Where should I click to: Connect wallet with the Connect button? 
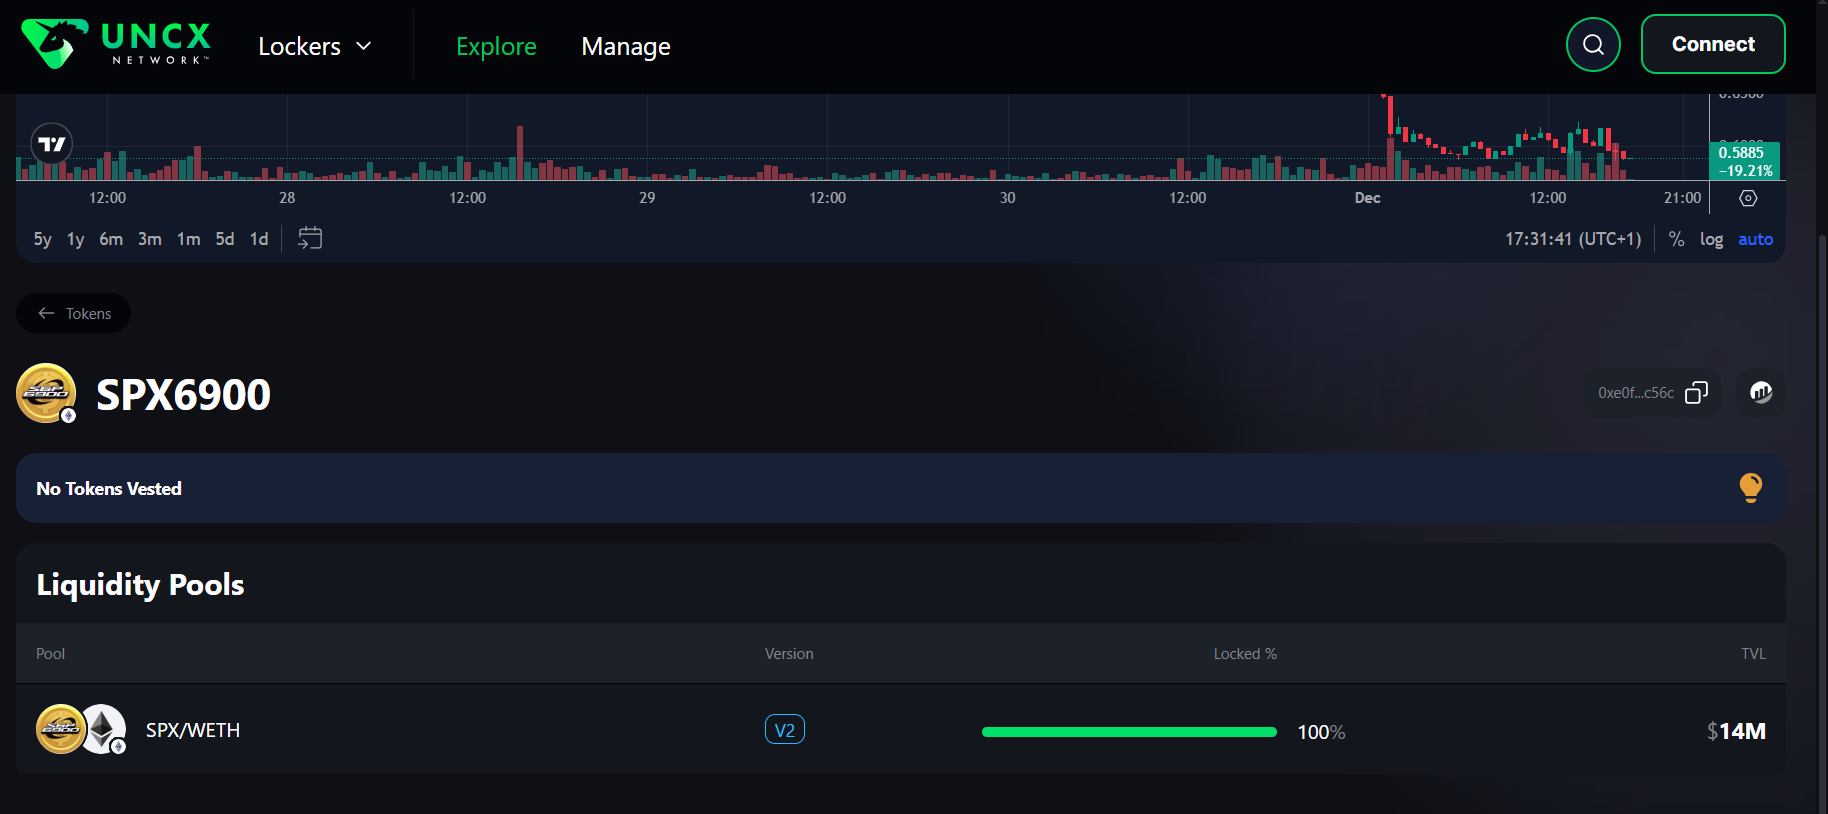pyautogui.click(x=1713, y=44)
